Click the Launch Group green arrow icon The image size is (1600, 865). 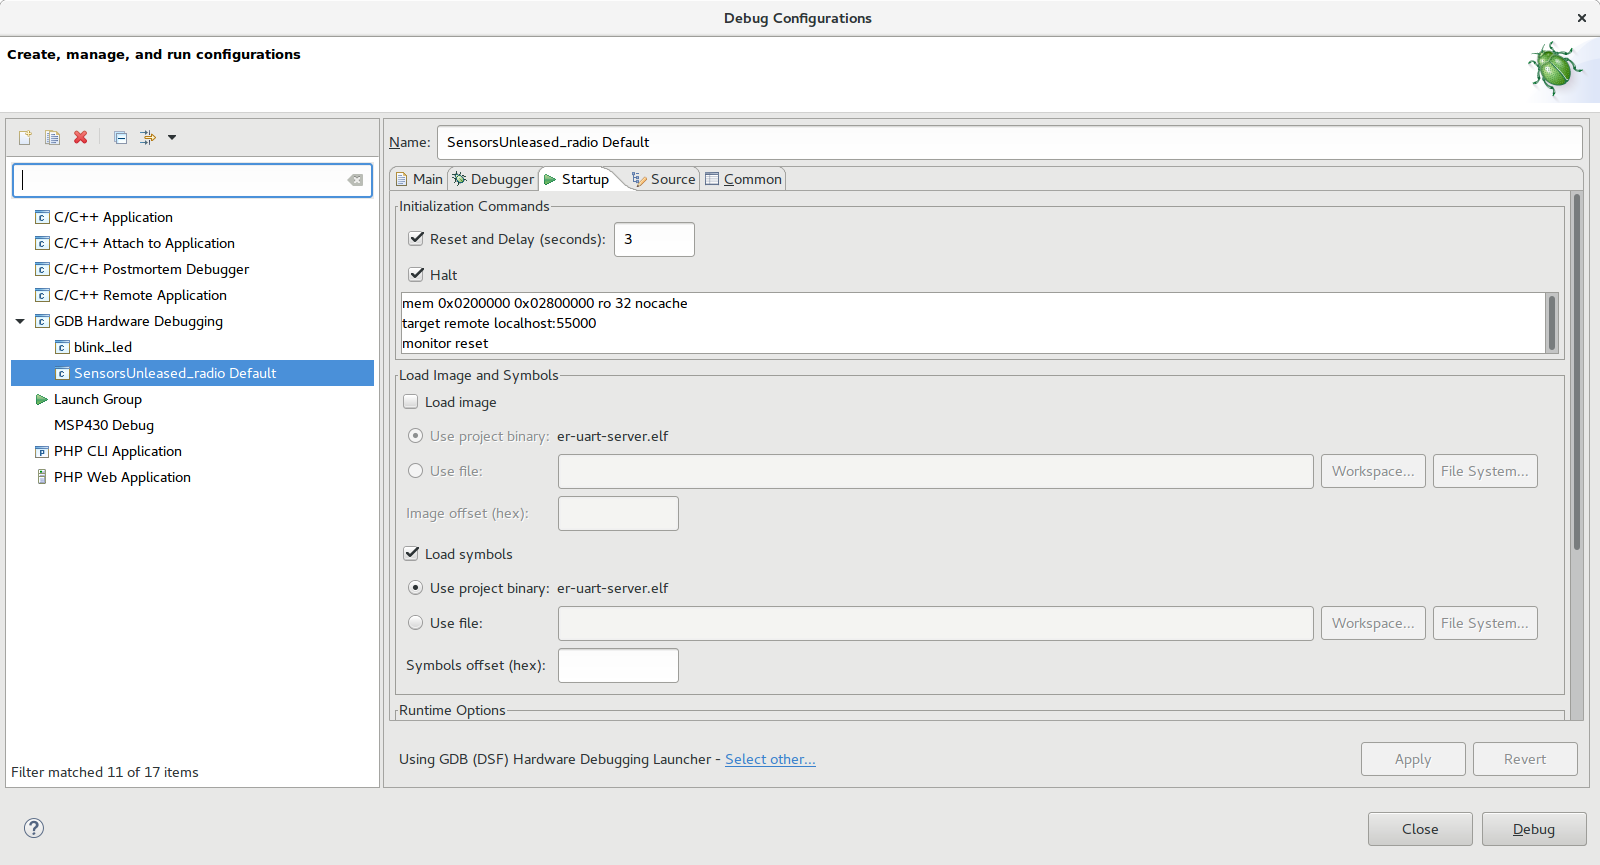pyautogui.click(x=42, y=399)
